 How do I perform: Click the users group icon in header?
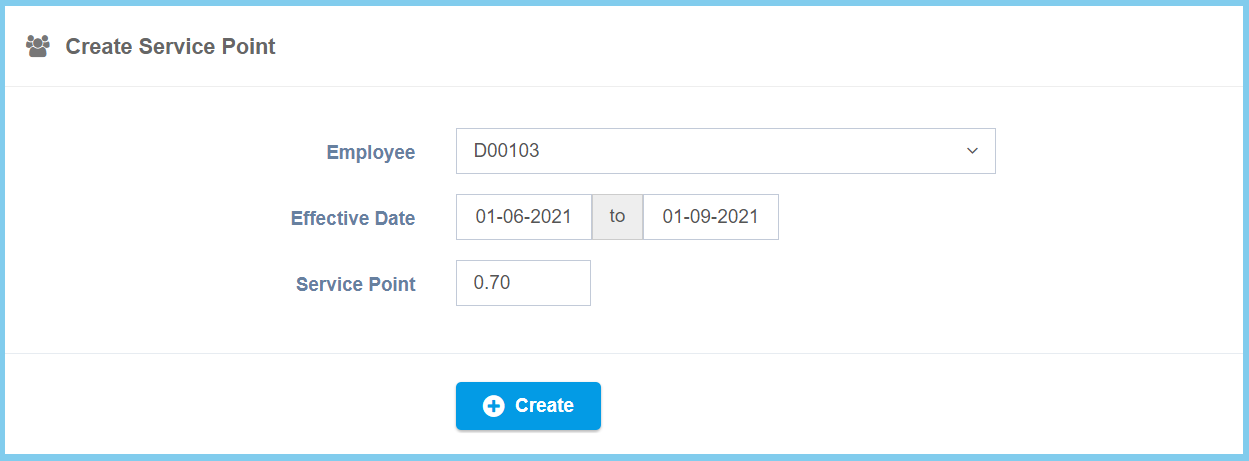pos(38,46)
